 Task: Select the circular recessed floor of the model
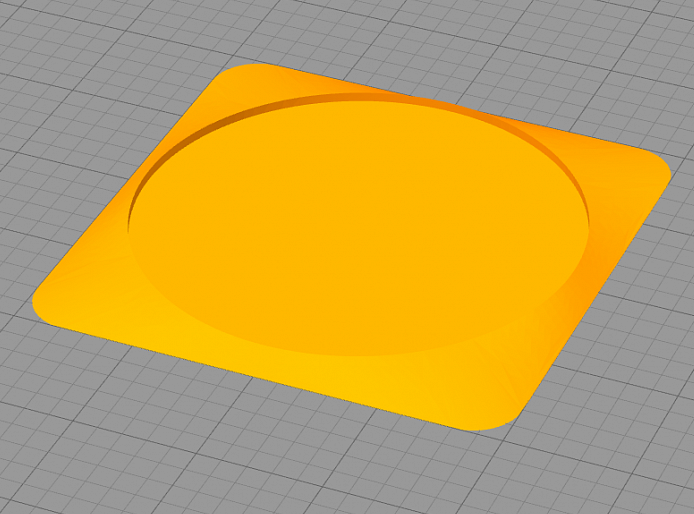(x=359, y=228)
